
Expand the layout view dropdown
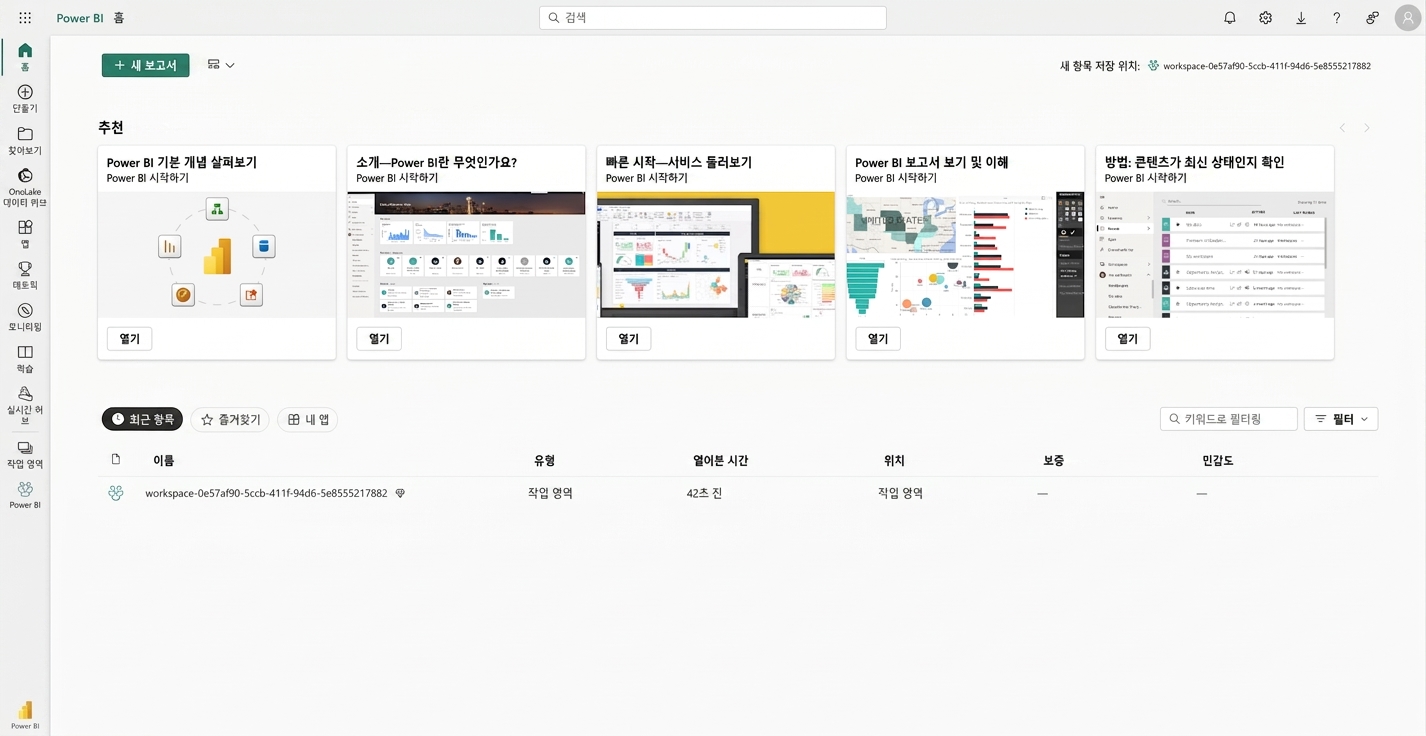pyautogui.click(x=221, y=65)
